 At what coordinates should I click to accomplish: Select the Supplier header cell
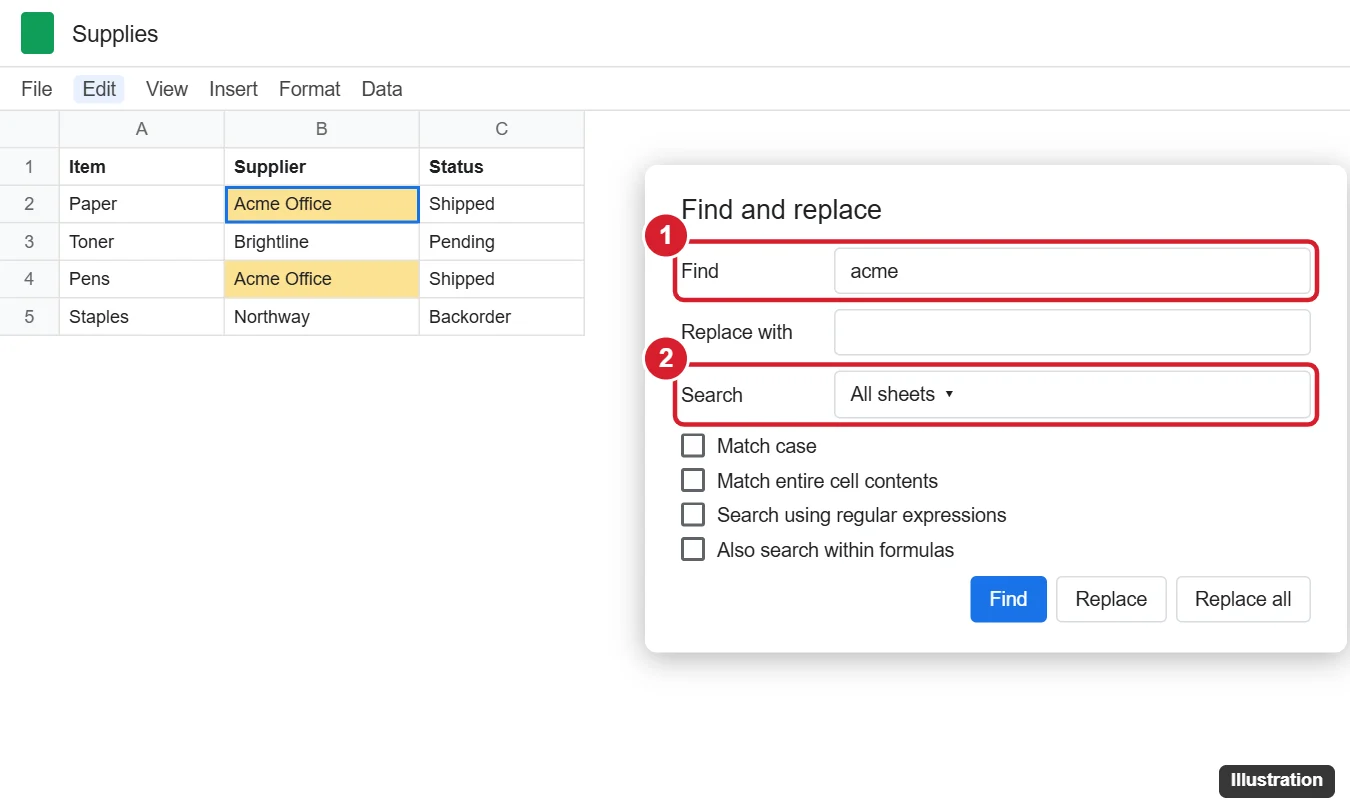coord(322,167)
